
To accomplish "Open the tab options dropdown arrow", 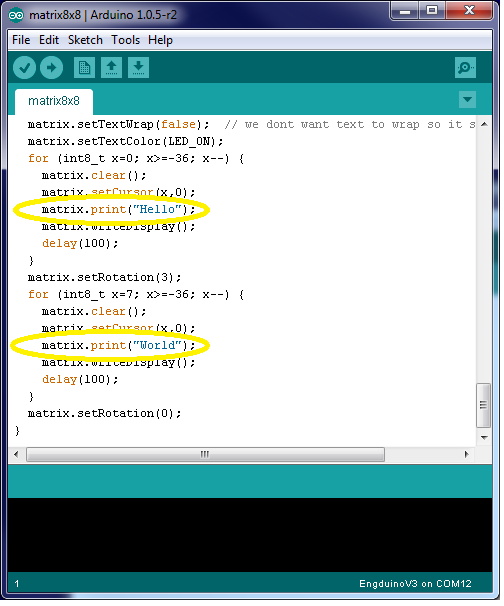I will [x=467, y=100].
